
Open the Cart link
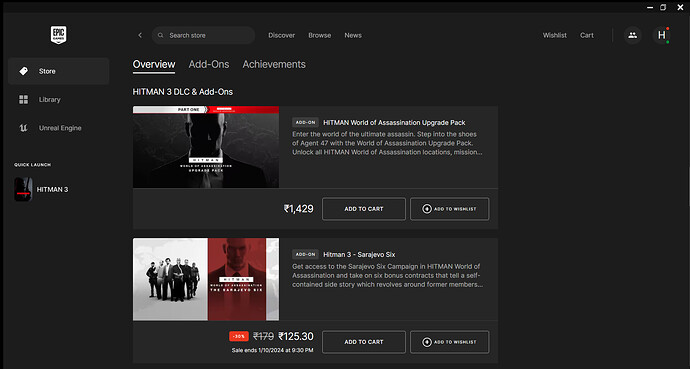point(587,35)
